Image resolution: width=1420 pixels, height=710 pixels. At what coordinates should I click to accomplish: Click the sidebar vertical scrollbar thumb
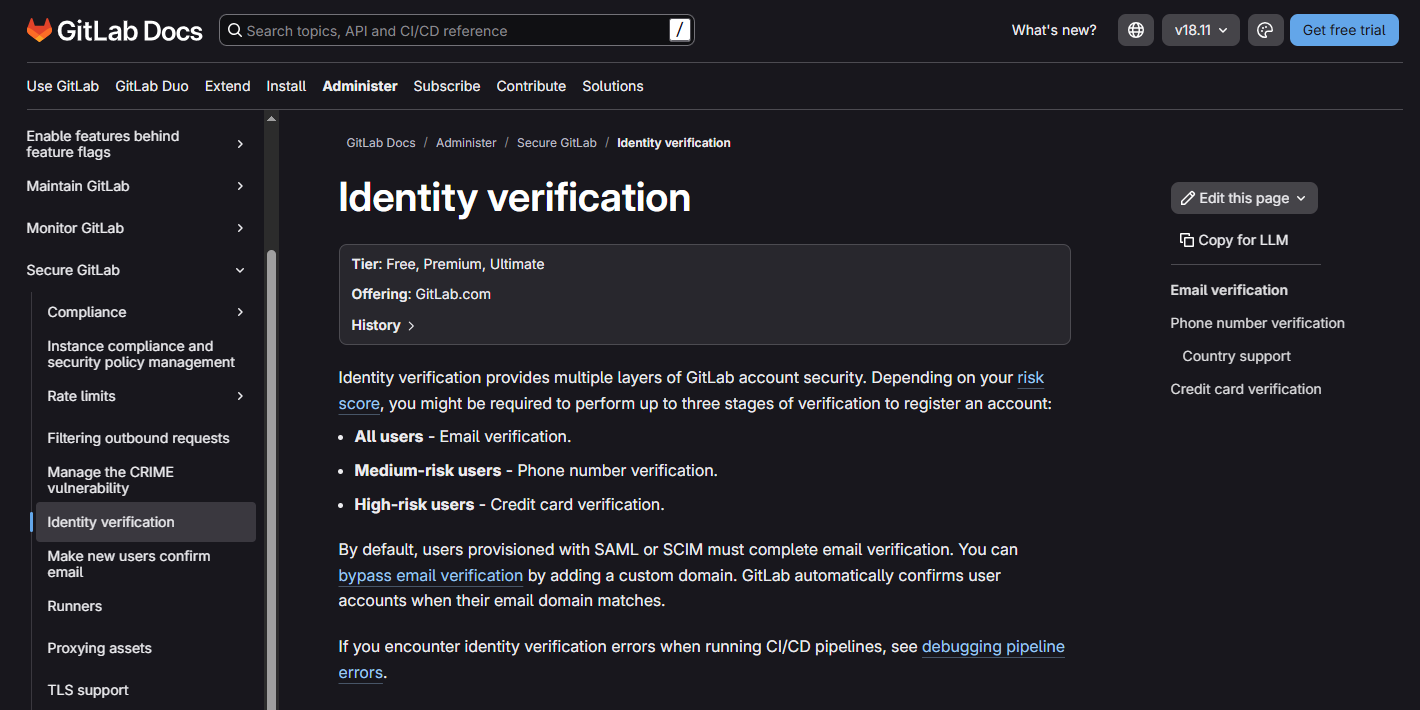[271, 480]
